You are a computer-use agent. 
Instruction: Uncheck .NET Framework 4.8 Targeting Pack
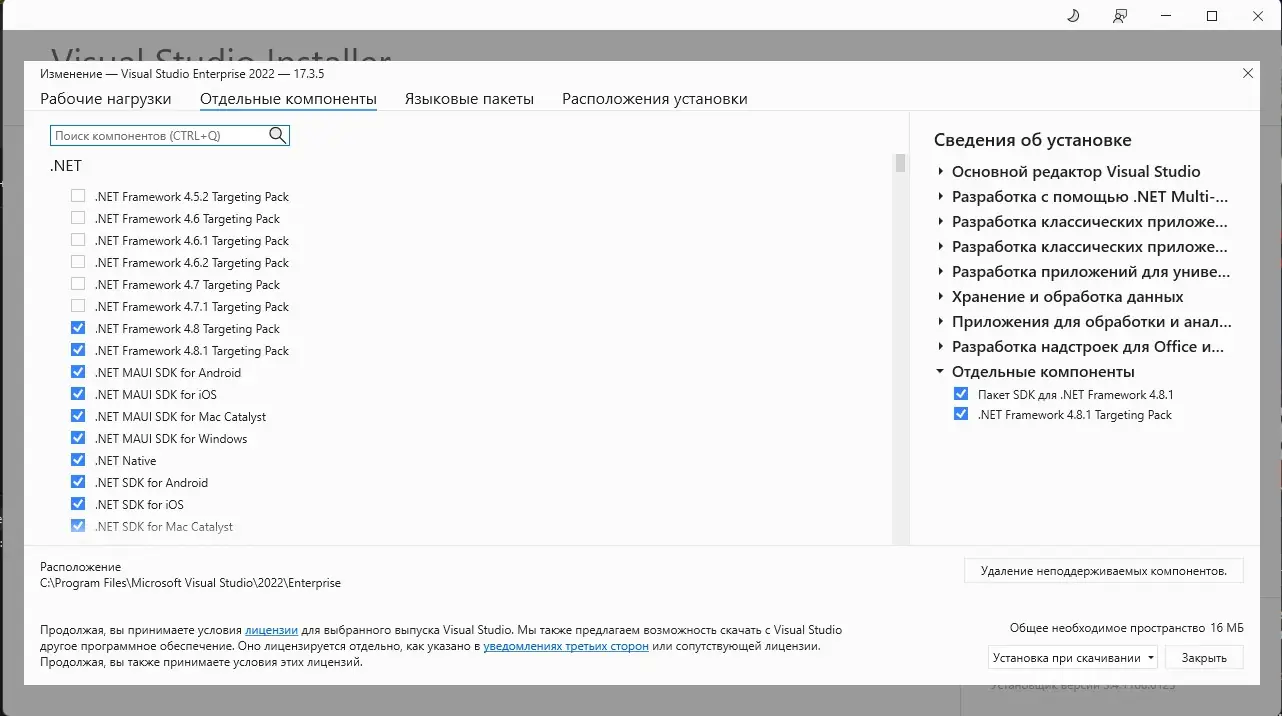78,328
